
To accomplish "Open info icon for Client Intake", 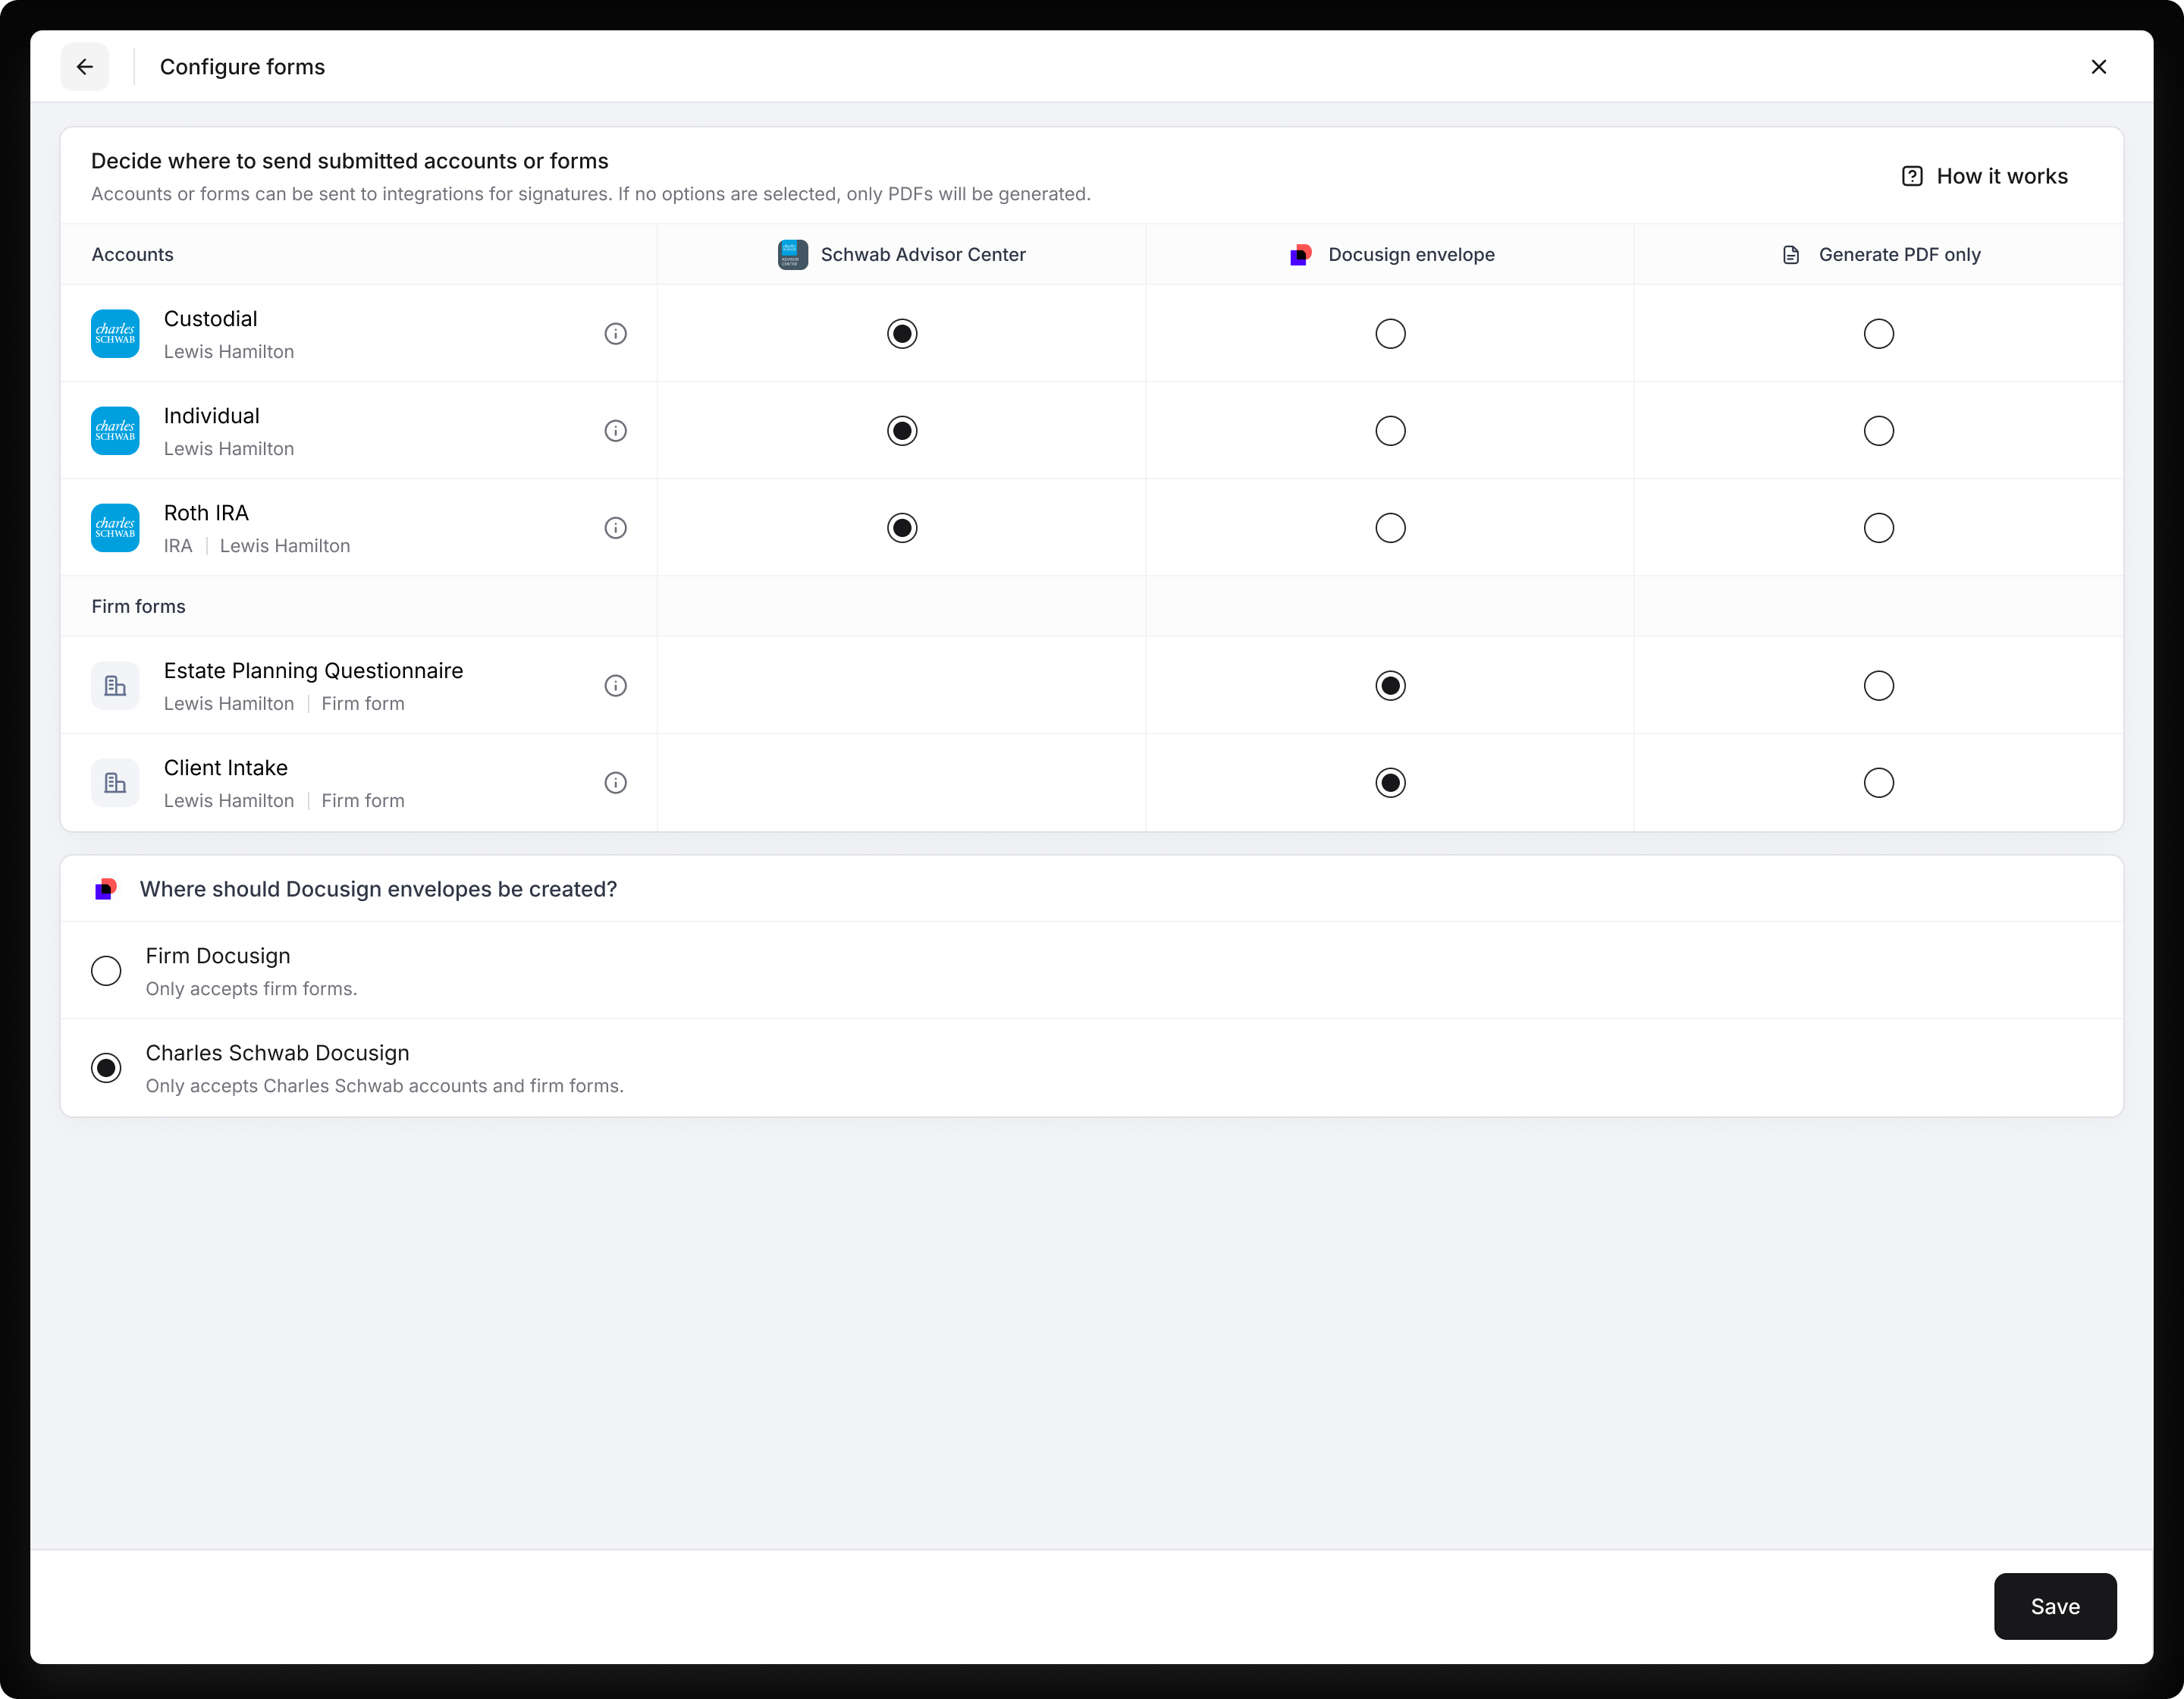I will [616, 783].
